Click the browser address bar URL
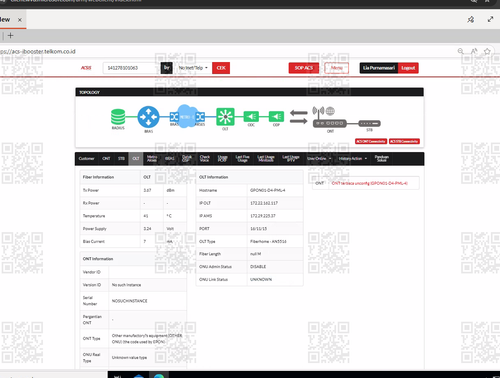The image size is (500, 378). 38,51
